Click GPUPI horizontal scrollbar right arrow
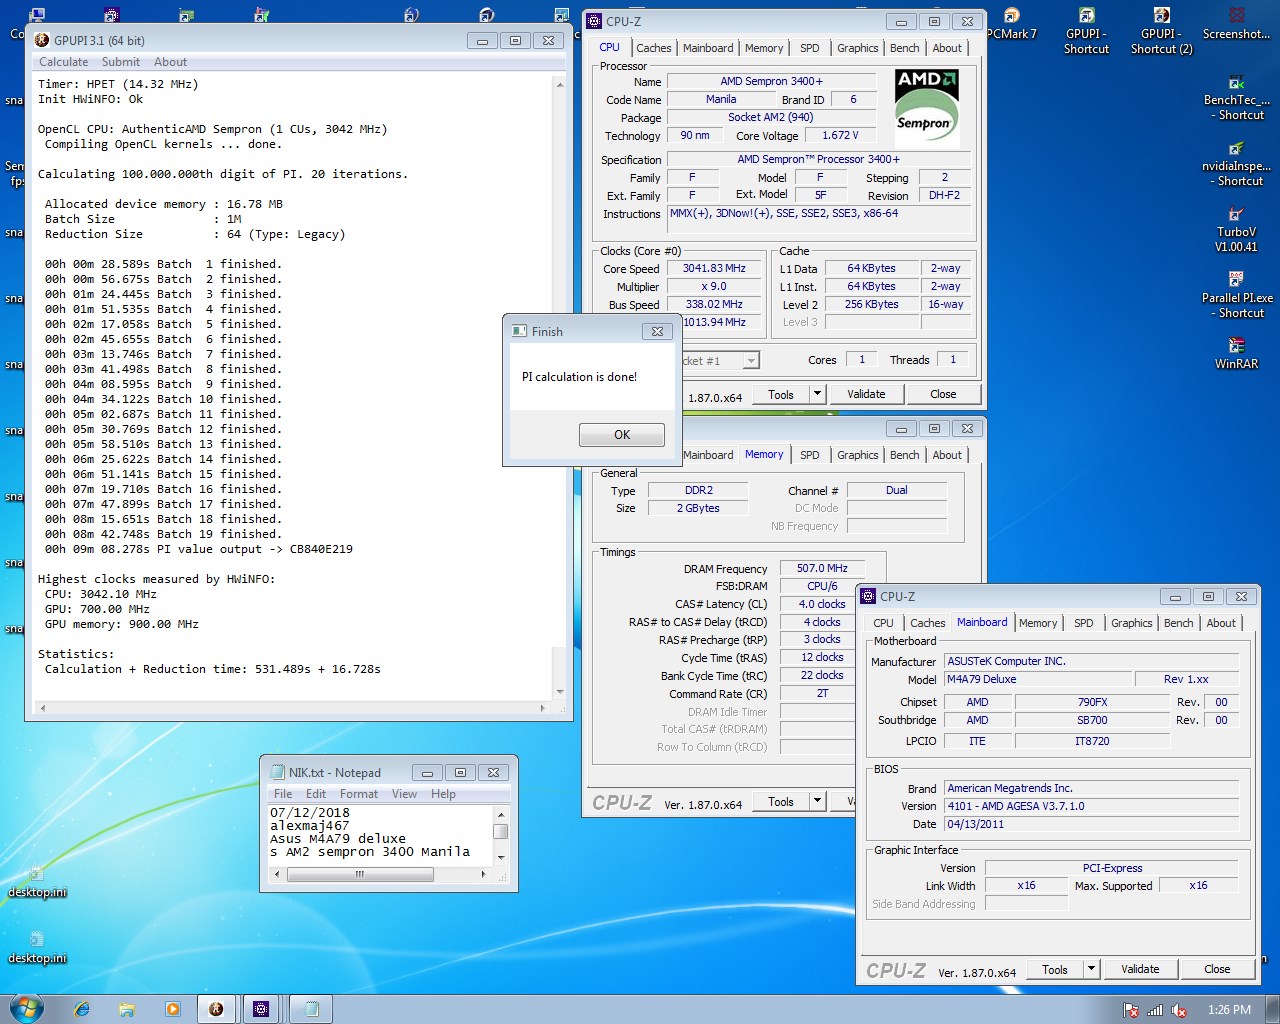 click(543, 708)
